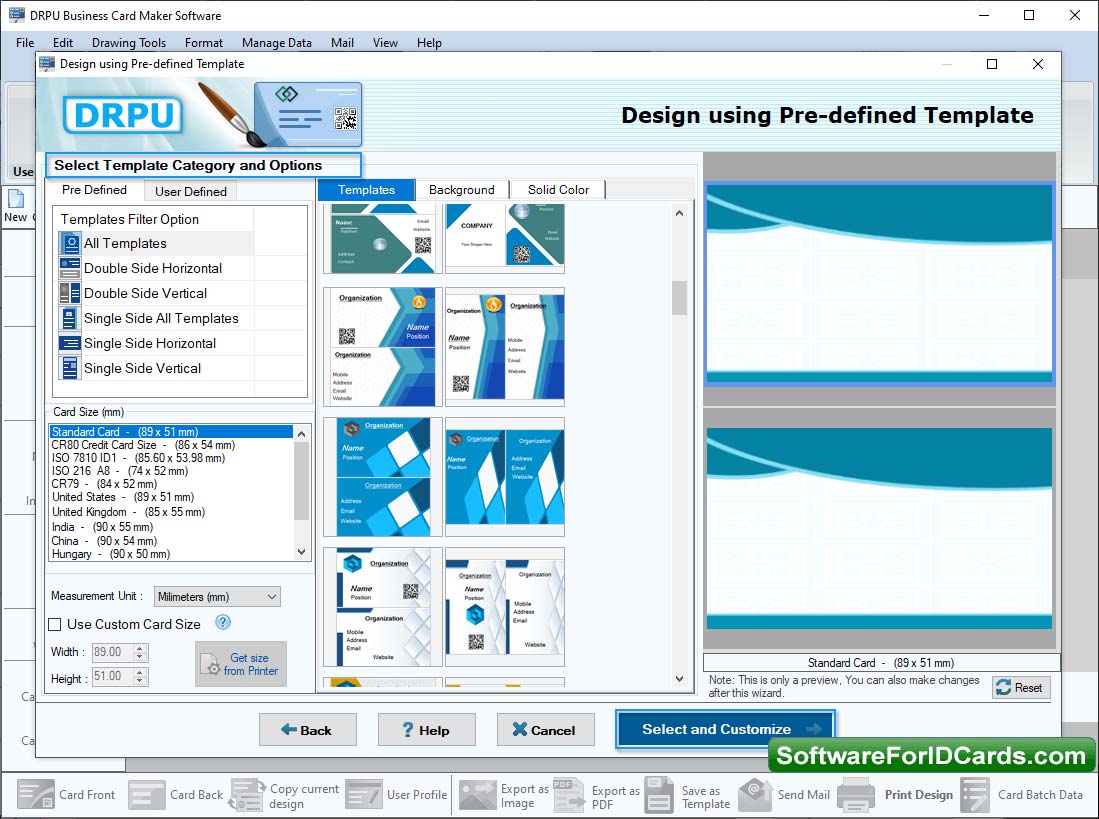Image resolution: width=1099 pixels, height=819 pixels.
Task: Click templates pane scroll up arrow
Action: [x=679, y=213]
